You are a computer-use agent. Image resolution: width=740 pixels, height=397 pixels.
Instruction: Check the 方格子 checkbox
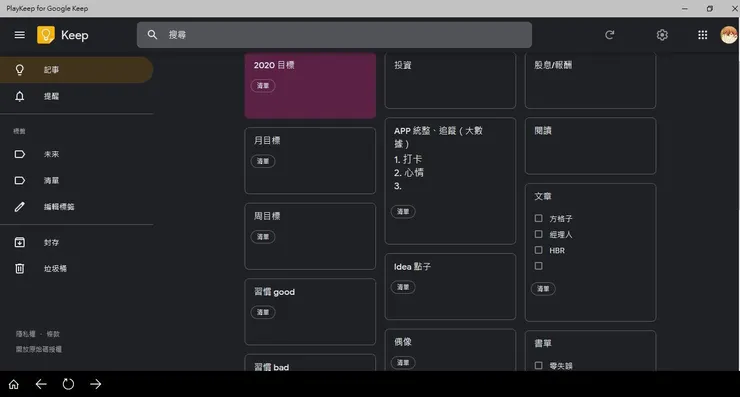[538, 218]
